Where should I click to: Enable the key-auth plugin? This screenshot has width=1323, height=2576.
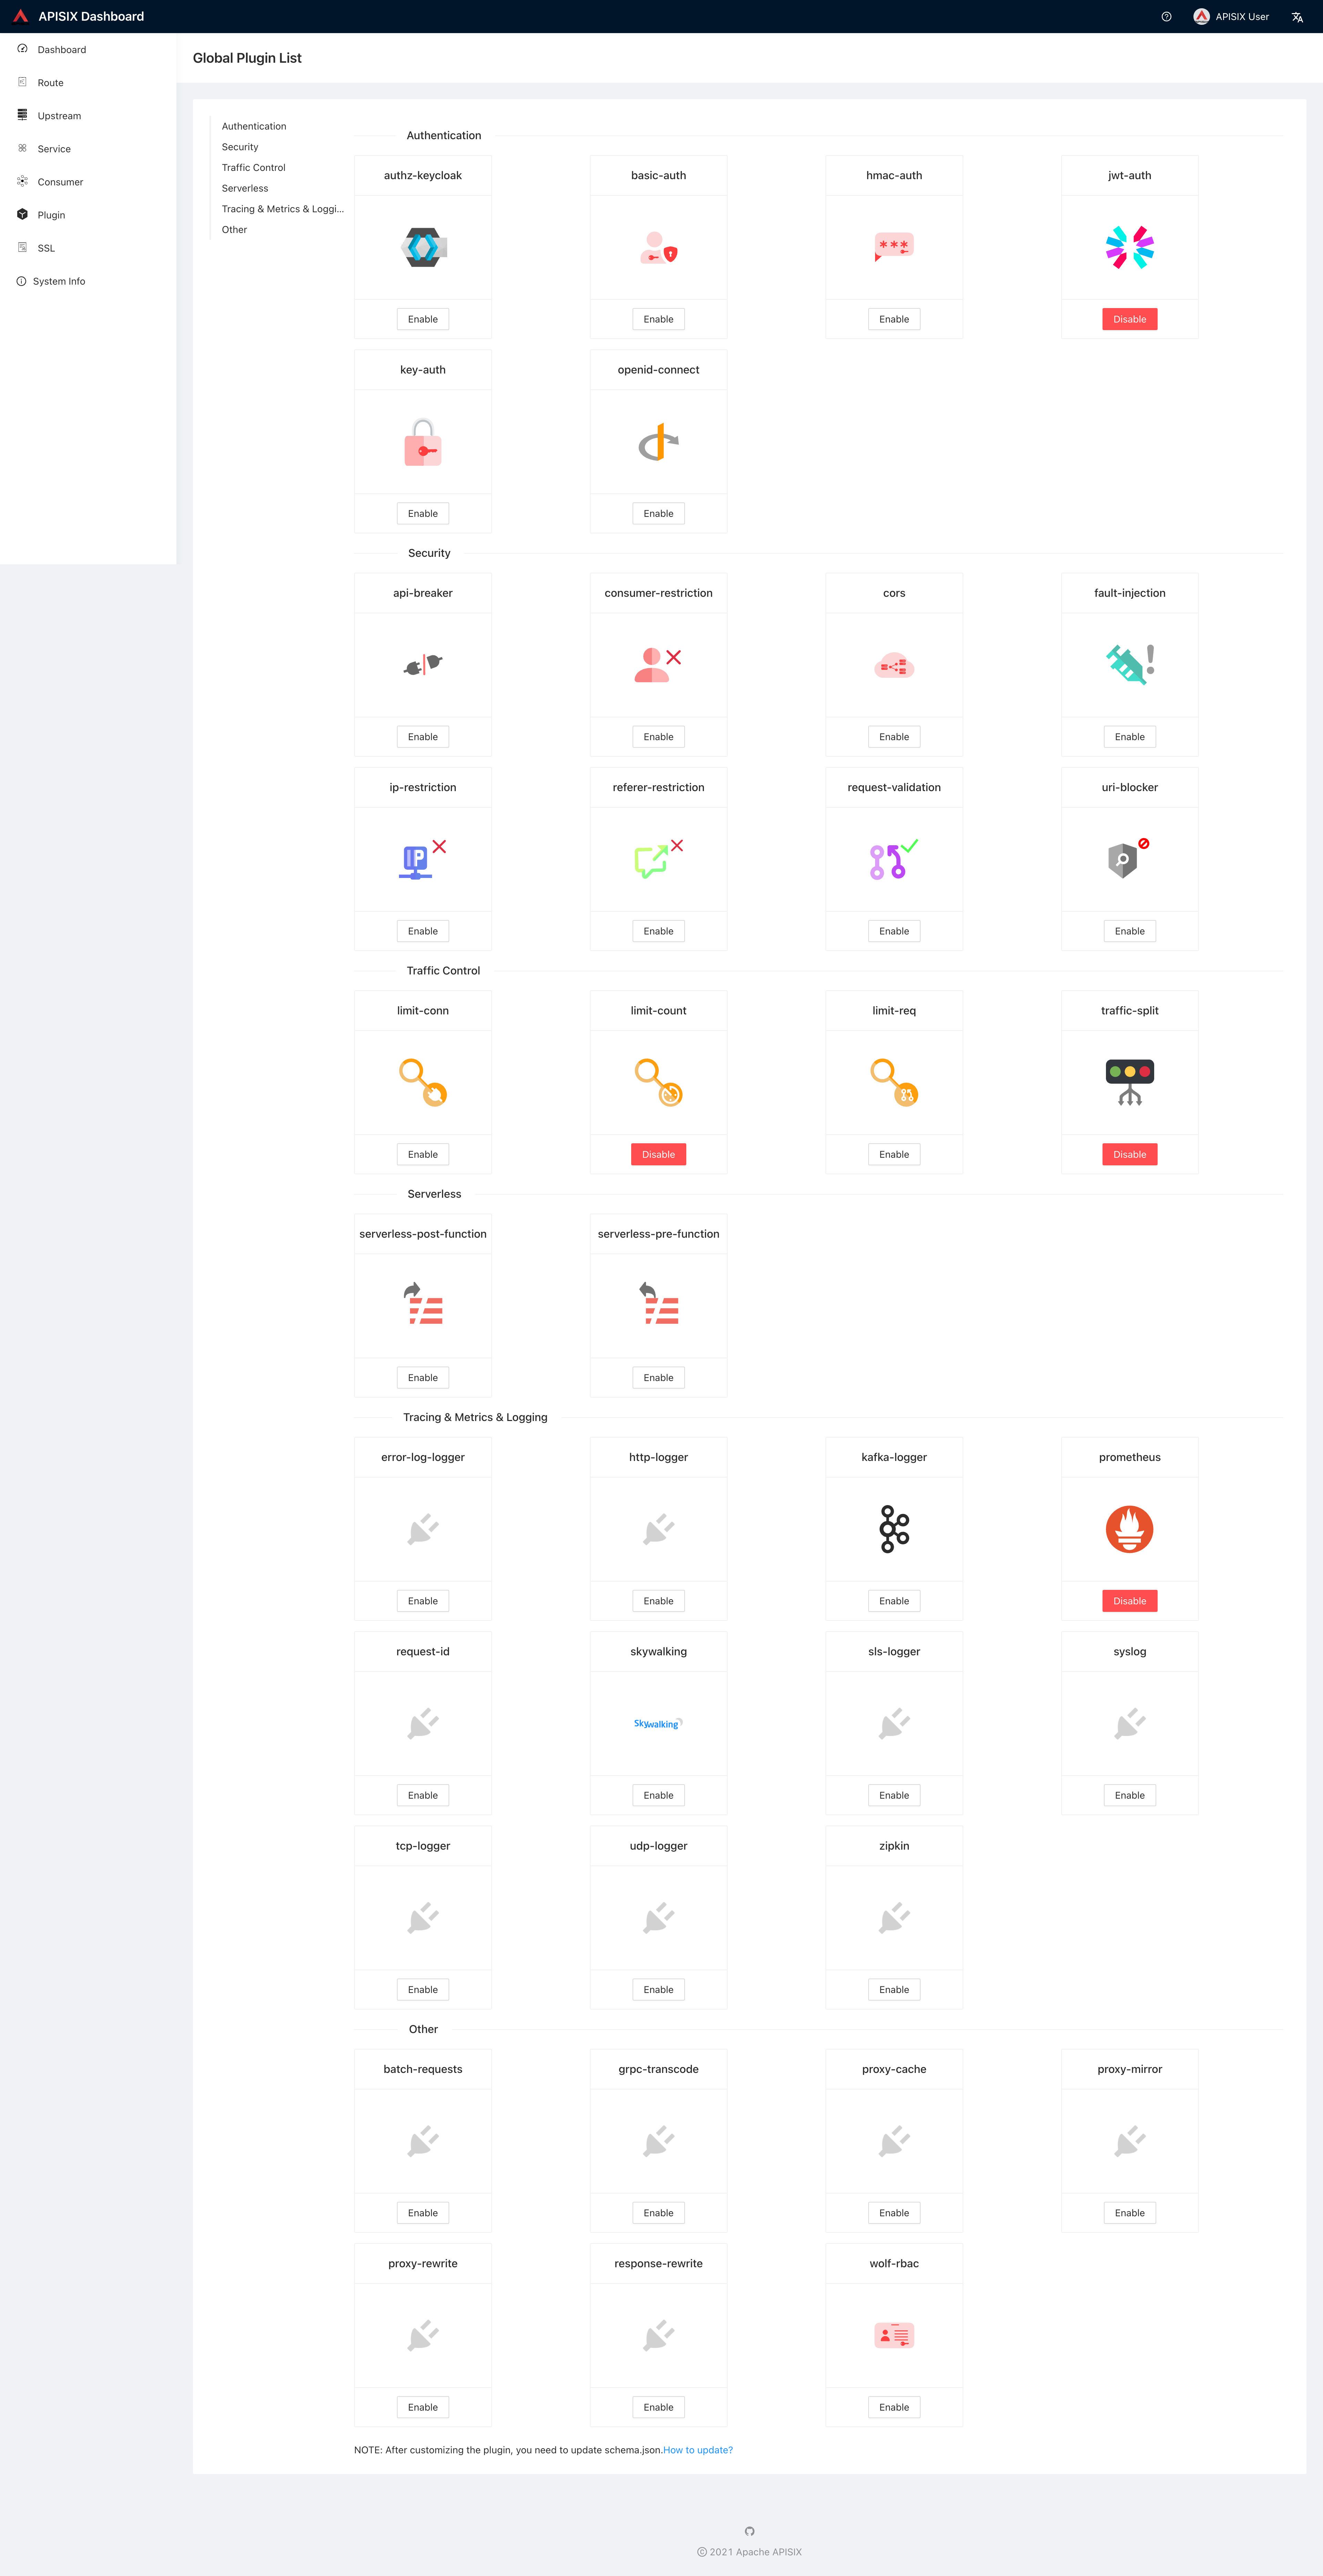(x=423, y=513)
